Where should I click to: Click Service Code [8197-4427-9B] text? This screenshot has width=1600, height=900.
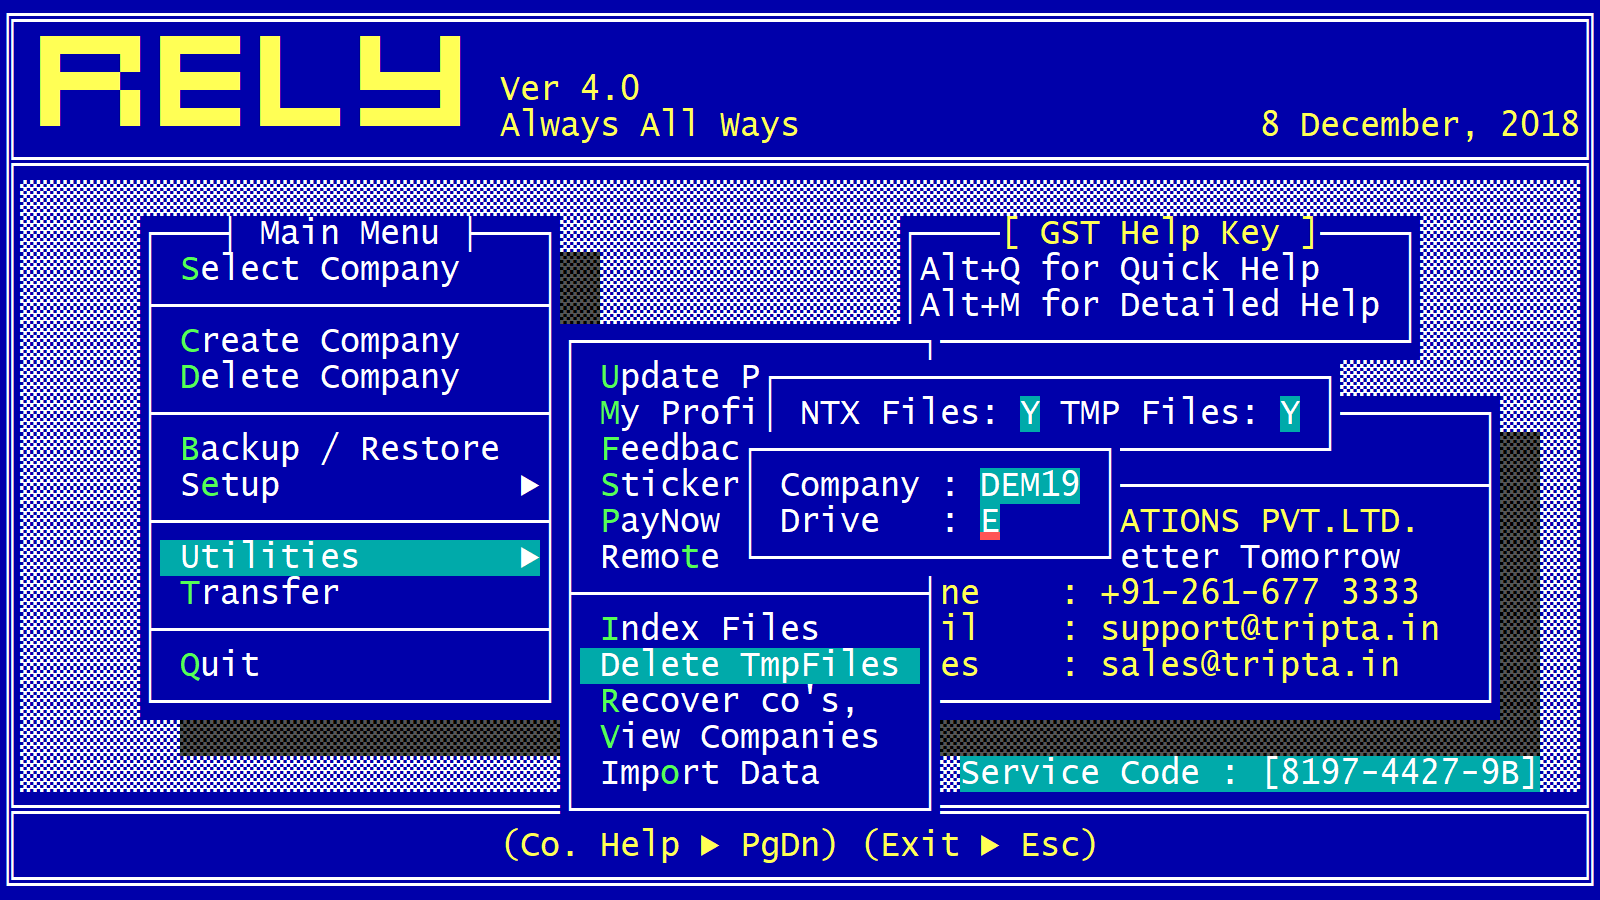pyautogui.click(x=1248, y=773)
